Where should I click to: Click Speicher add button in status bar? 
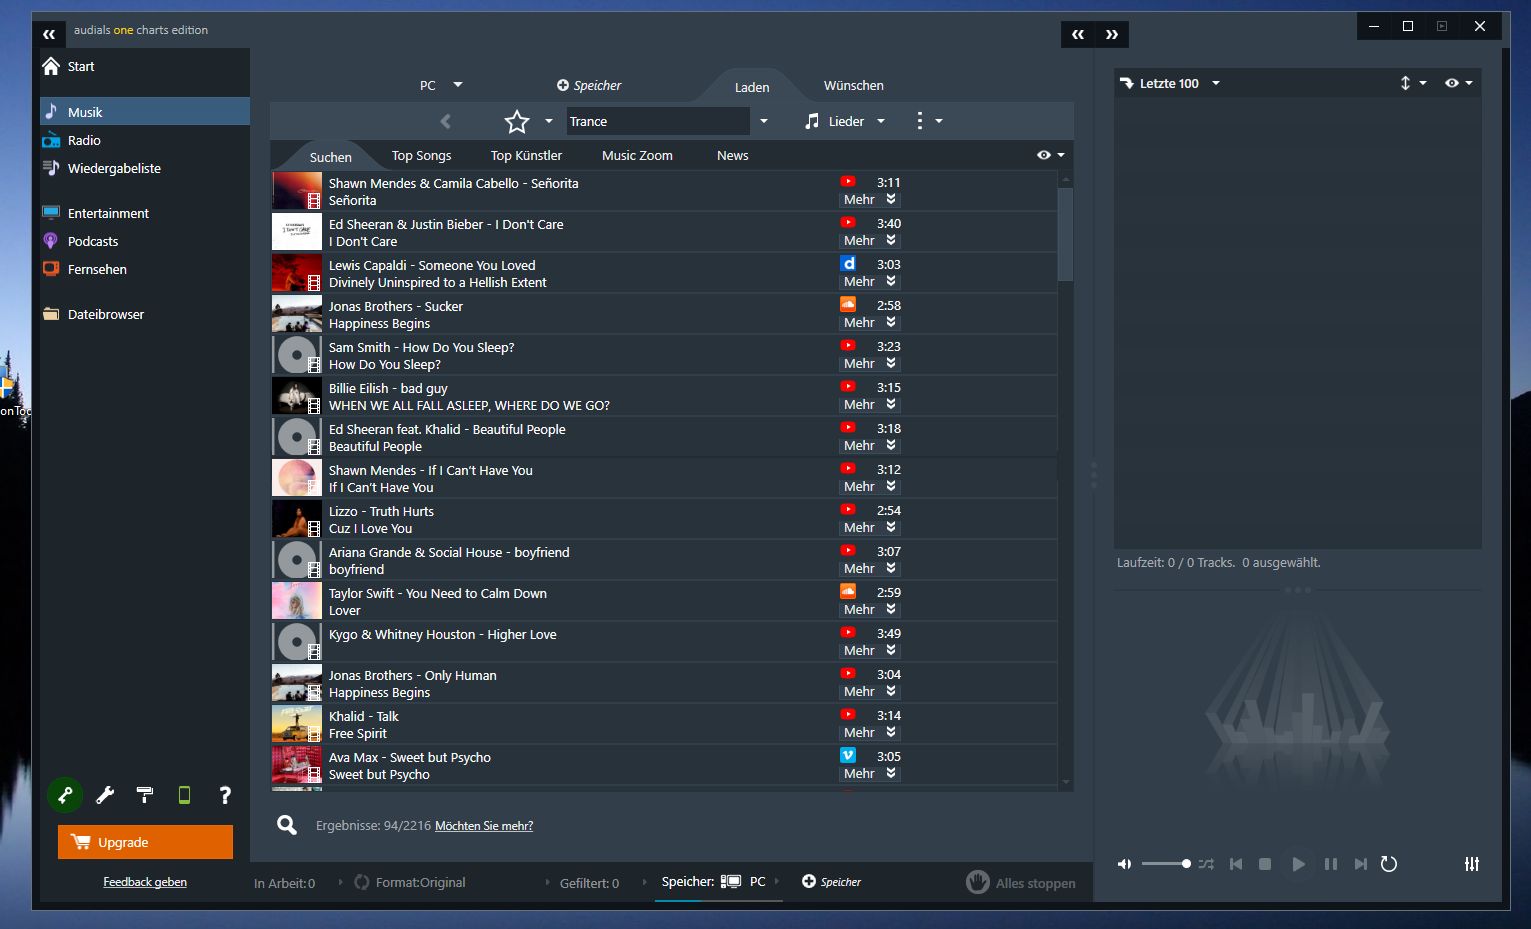pyautogui.click(x=831, y=882)
